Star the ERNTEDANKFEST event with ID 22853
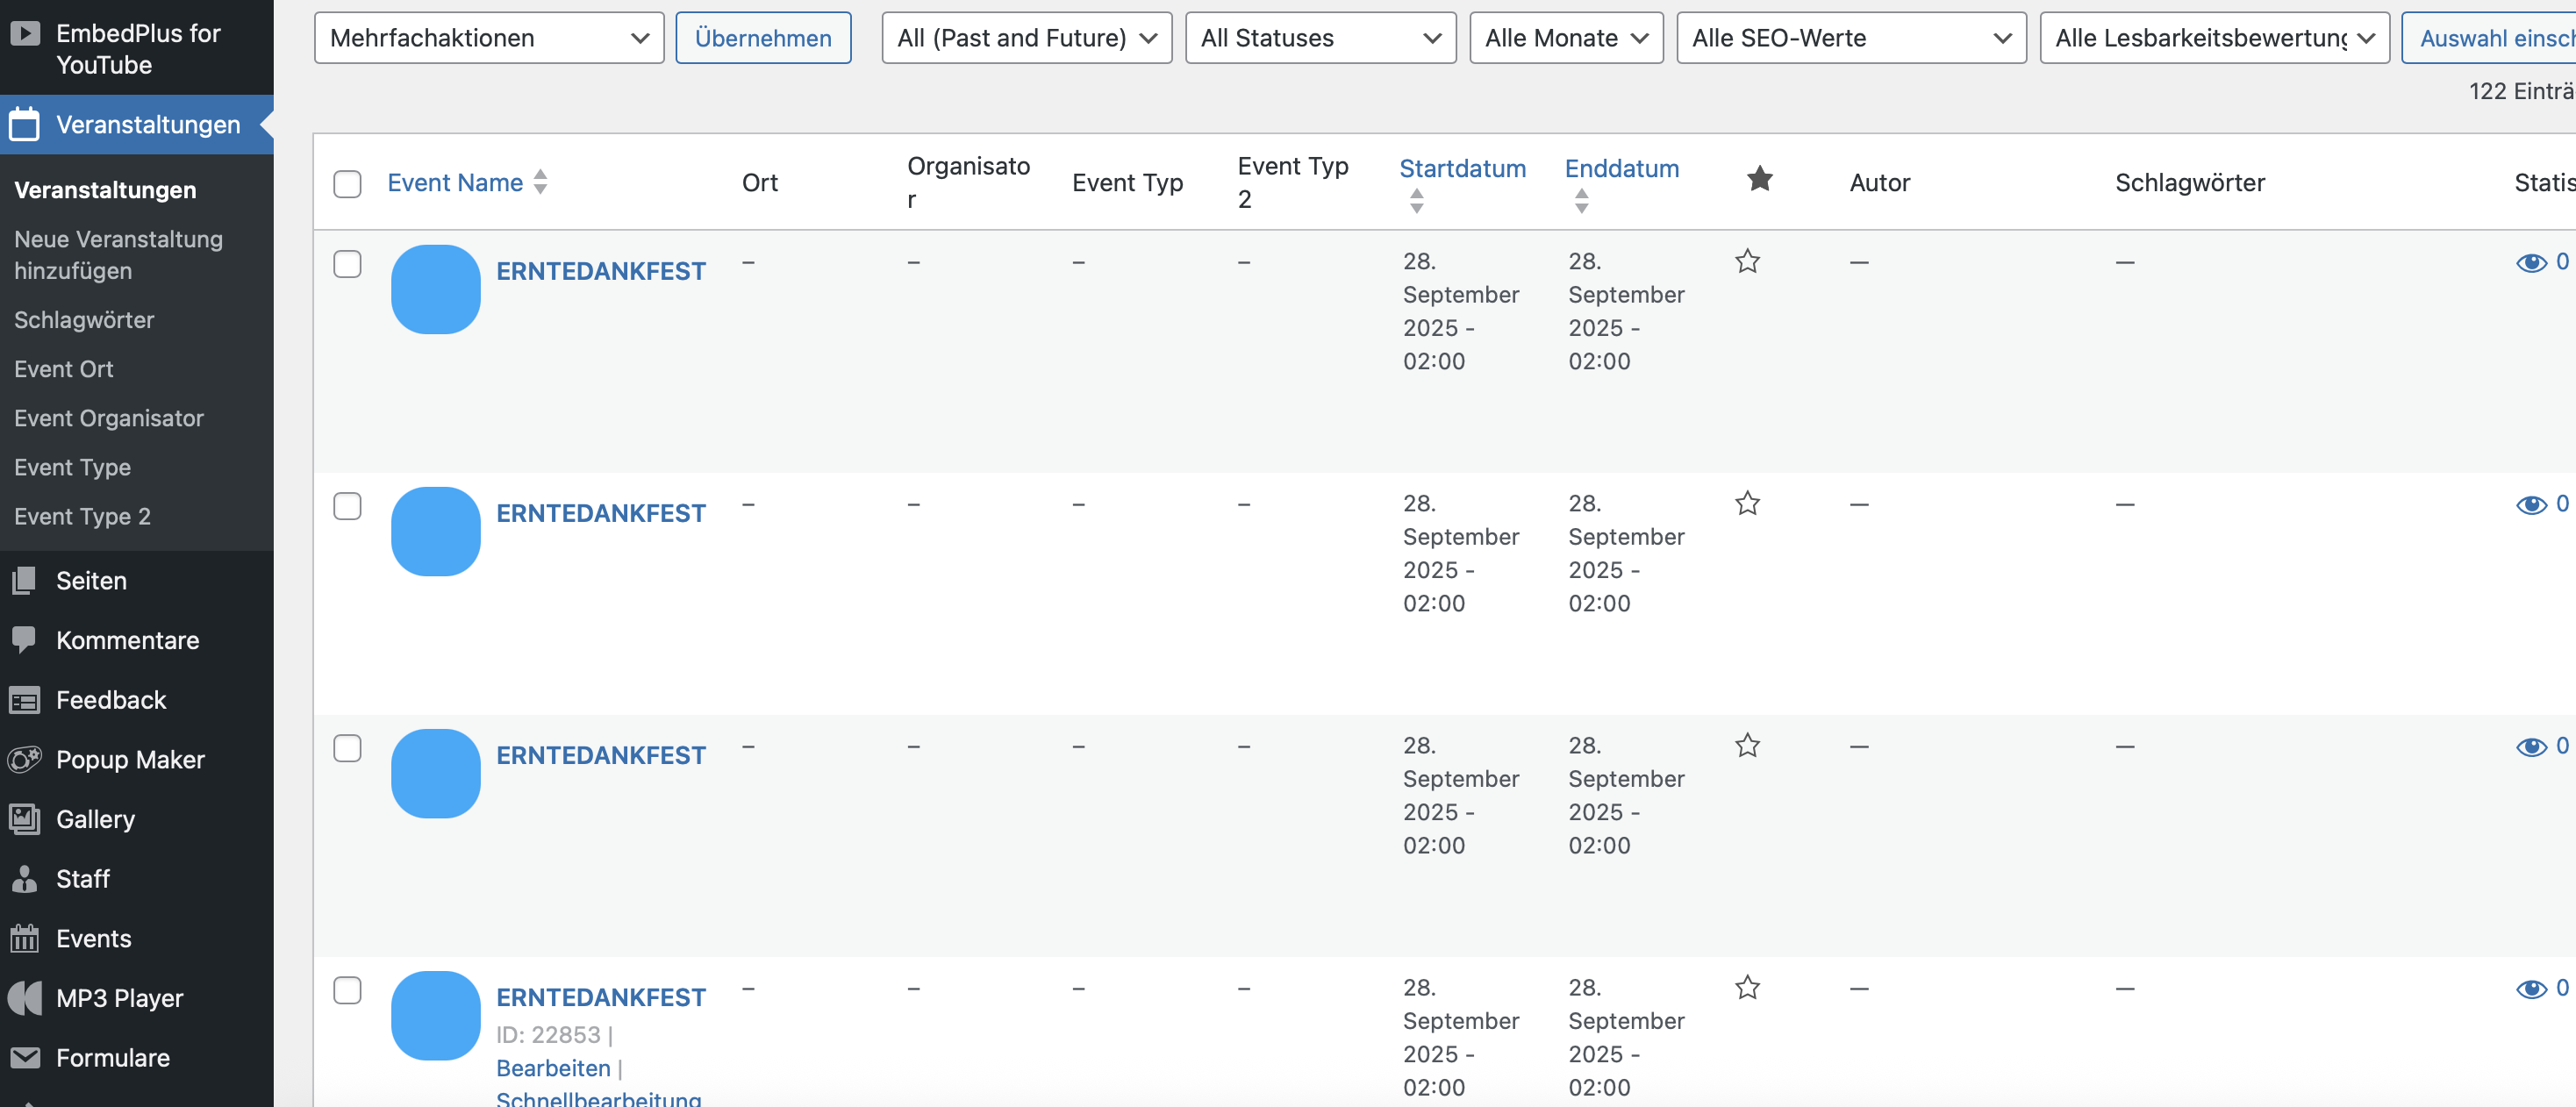Image resolution: width=2576 pixels, height=1107 pixels. click(x=1747, y=987)
